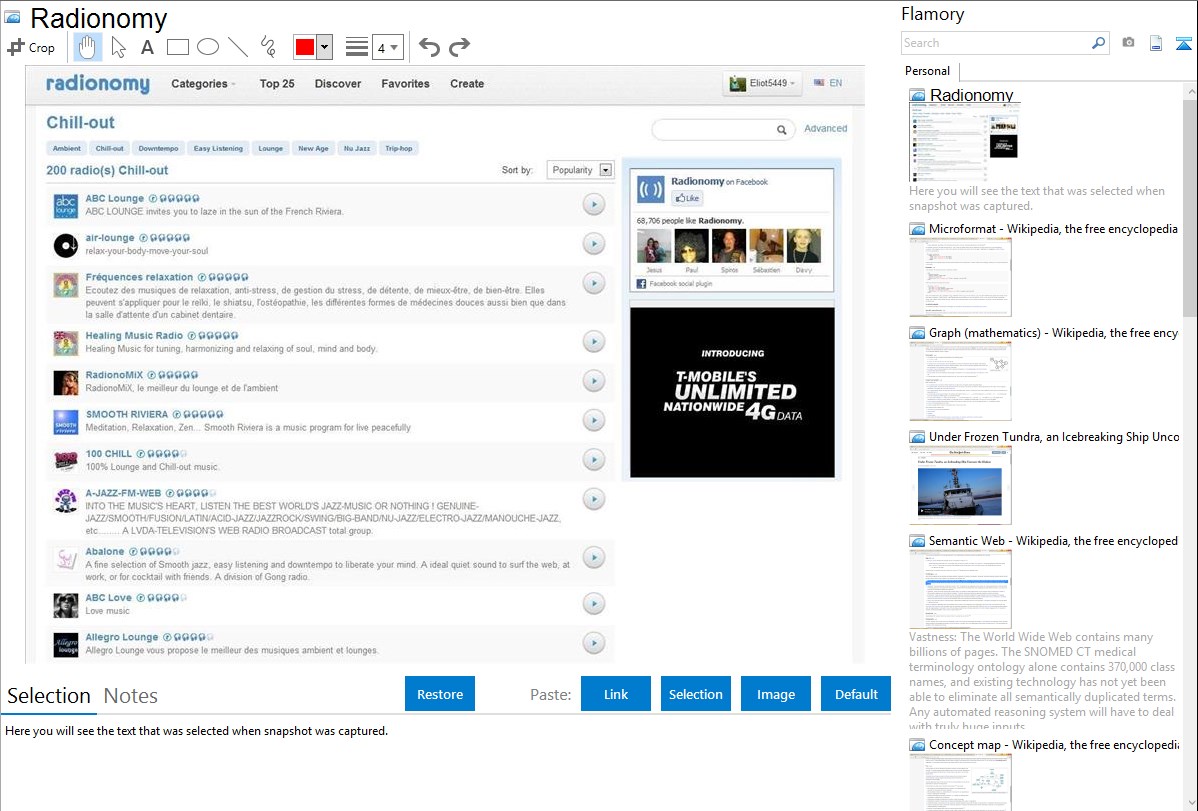1198x811 pixels.
Task: Pick the text annotation tool (A)
Action: tap(147, 47)
